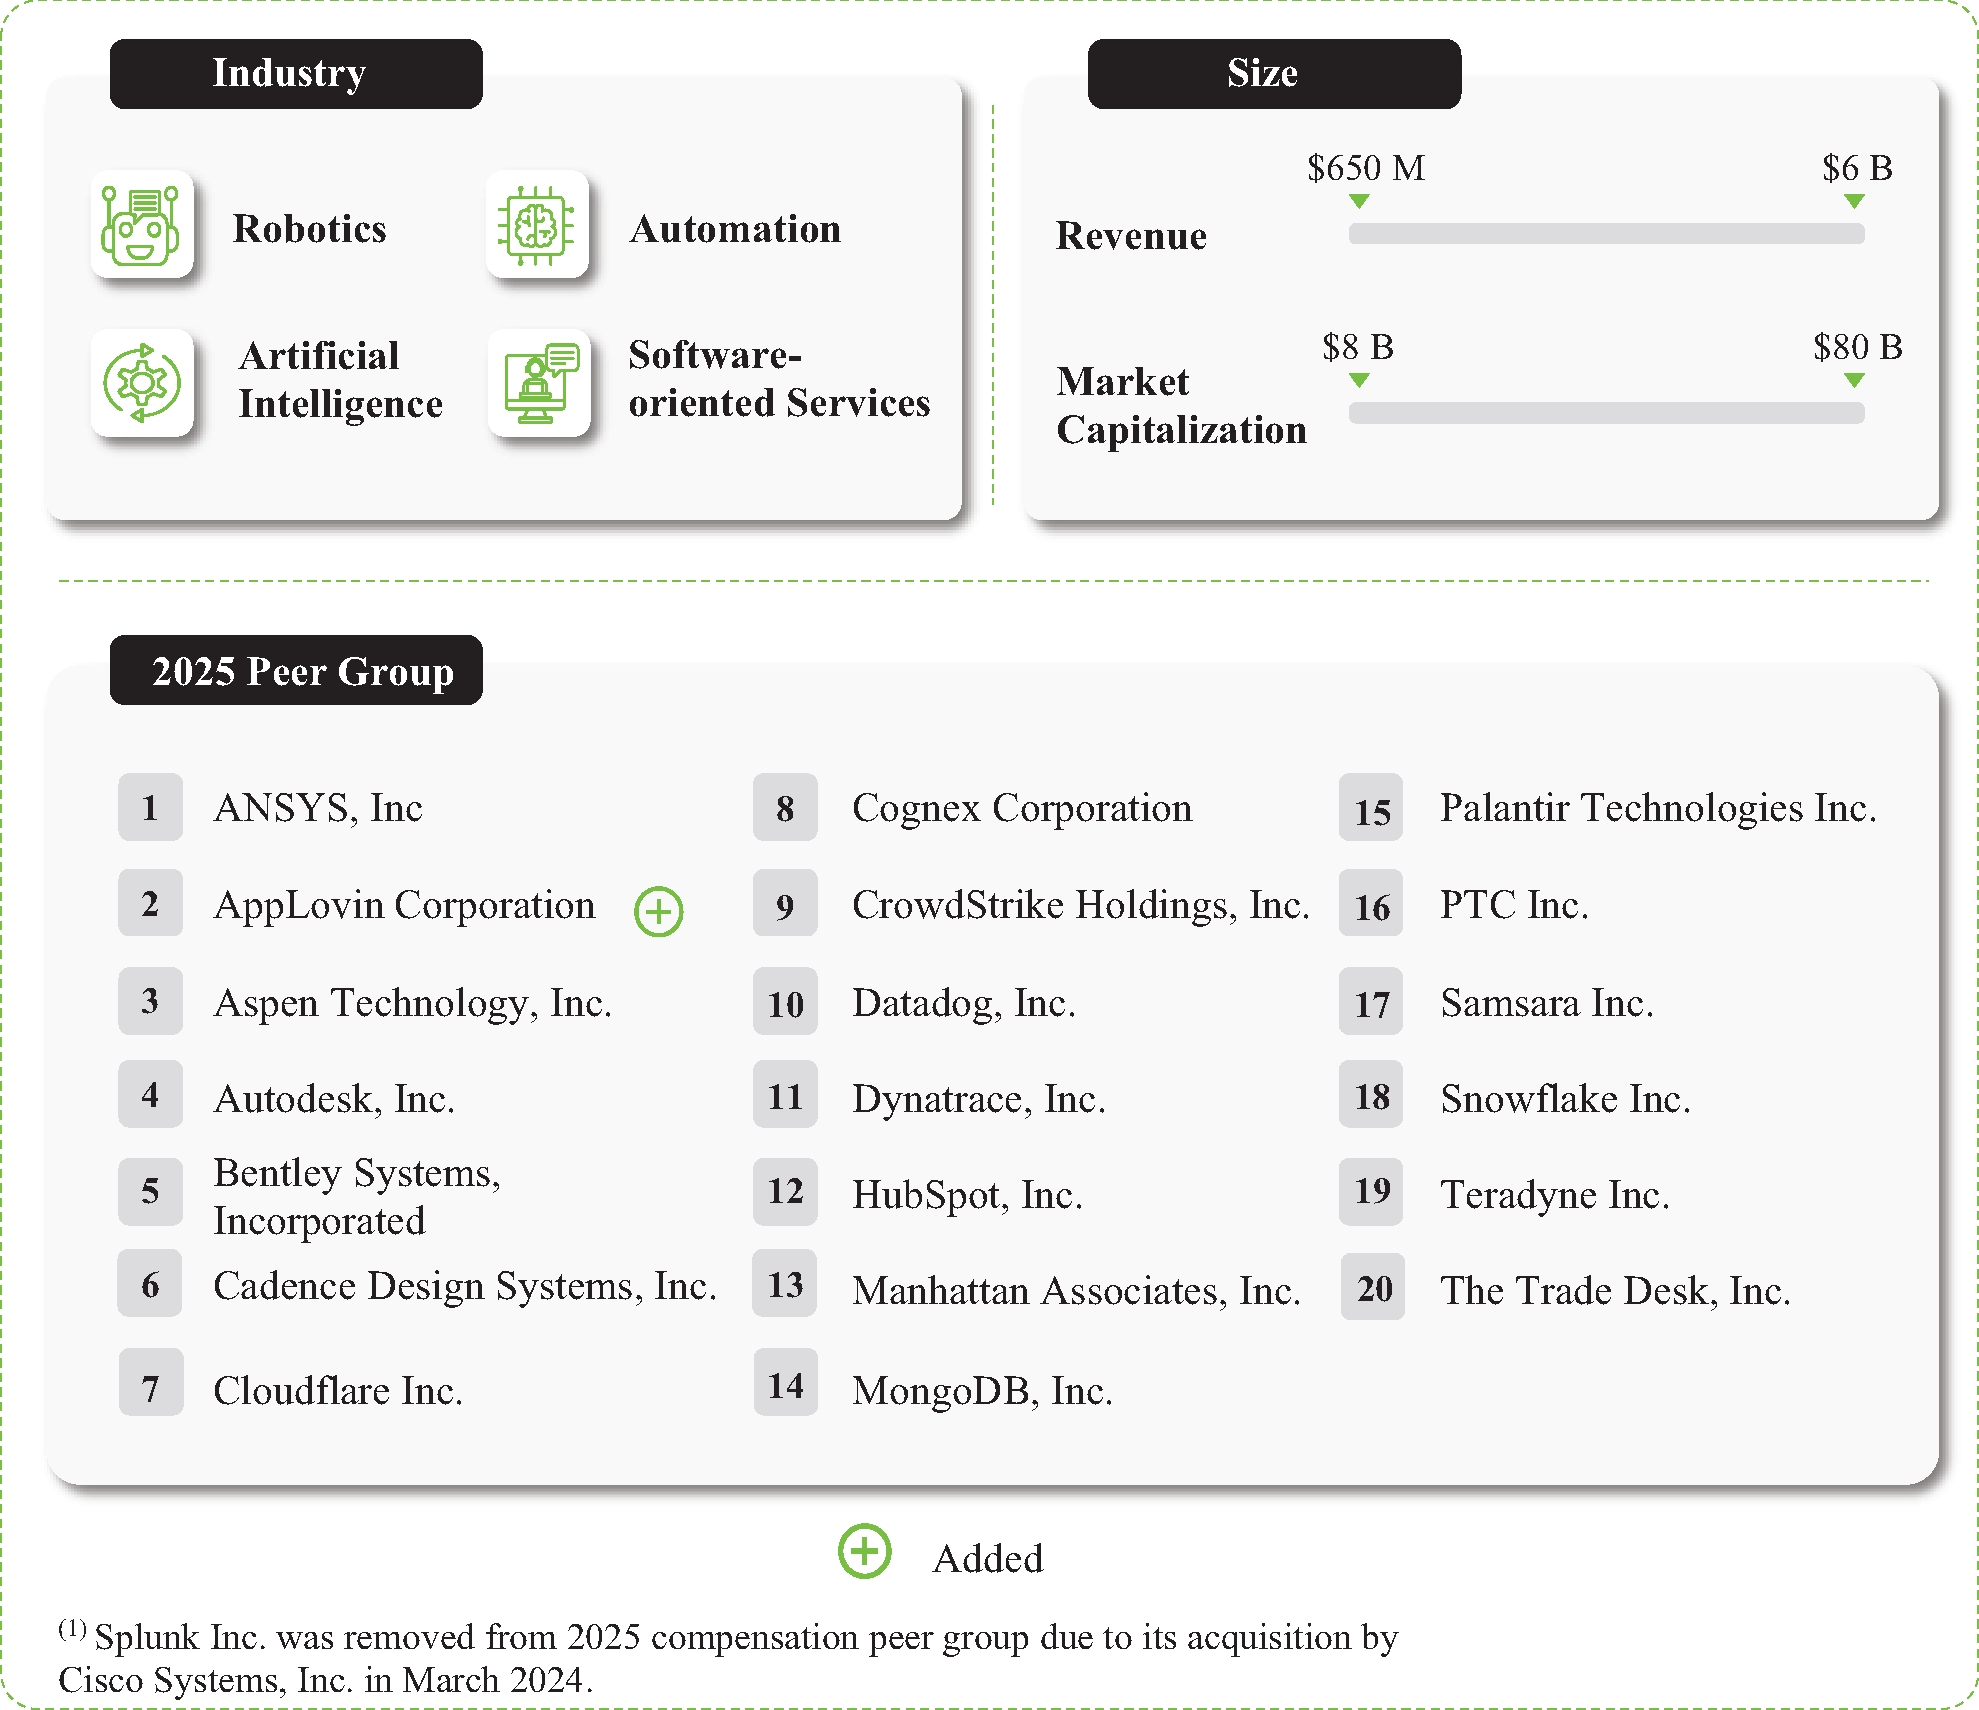This screenshot has height=1710, width=1979.
Task: Select the Size header tab
Action: pos(1274,74)
